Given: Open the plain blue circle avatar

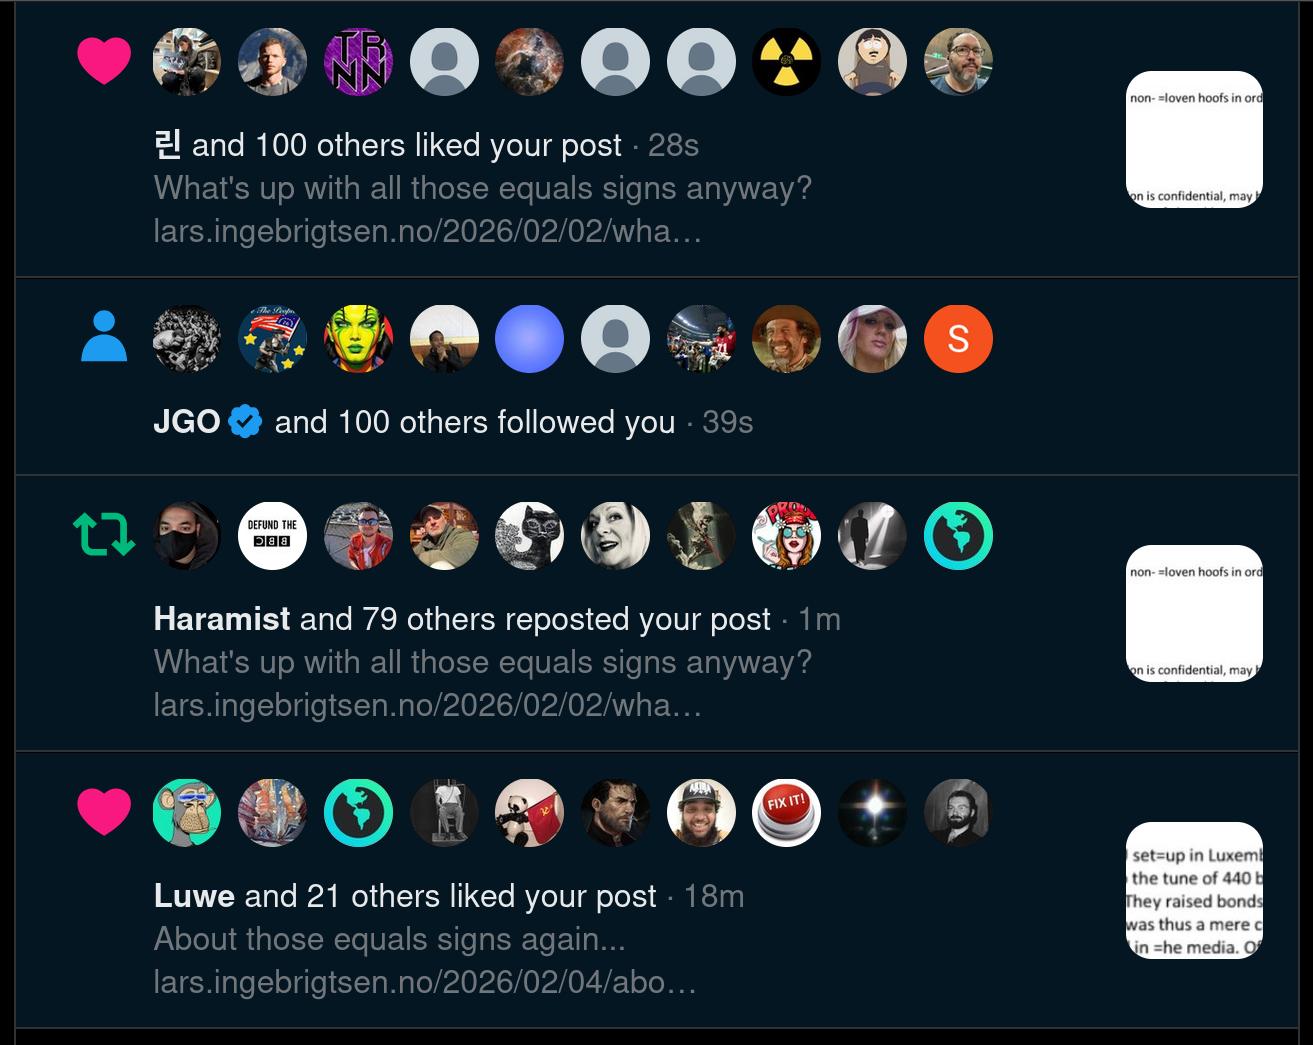Looking at the screenshot, I should click(x=529, y=339).
